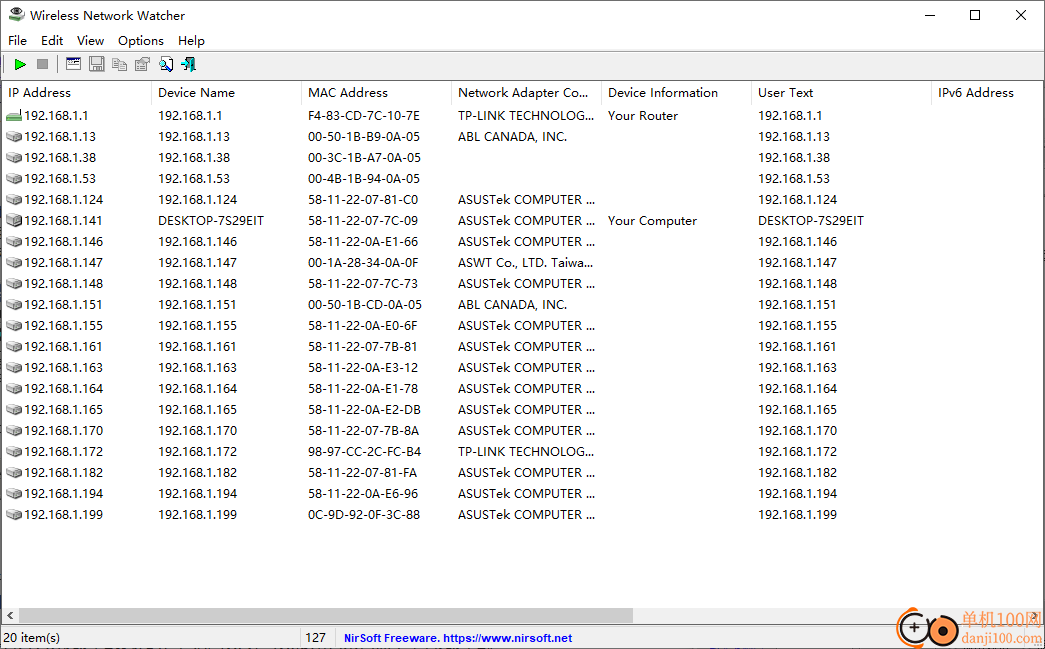Sort by the IP Address column header

[x=77, y=93]
